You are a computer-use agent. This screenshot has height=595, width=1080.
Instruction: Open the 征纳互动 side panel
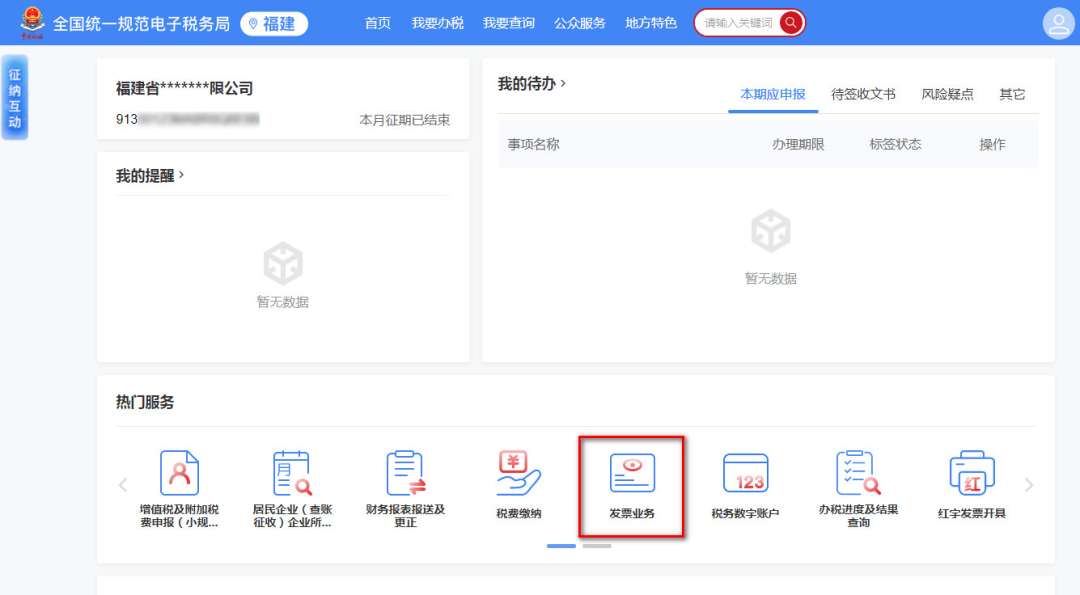coord(15,98)
